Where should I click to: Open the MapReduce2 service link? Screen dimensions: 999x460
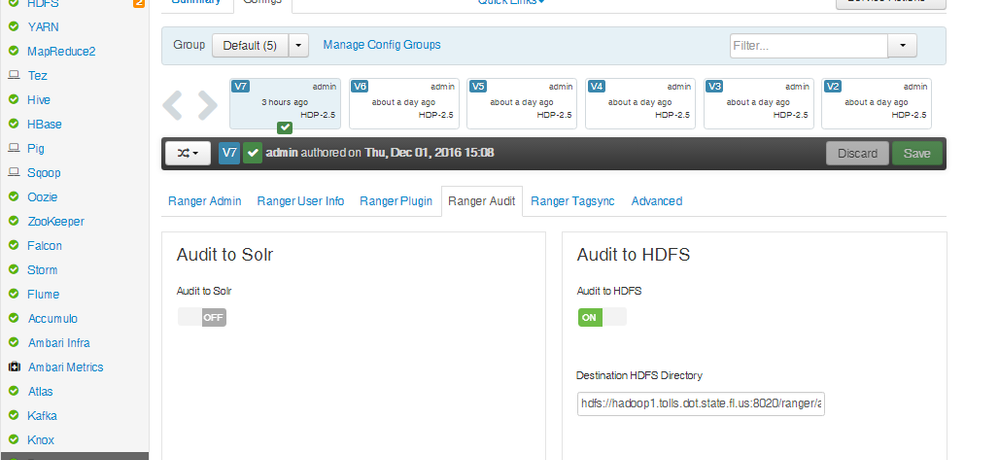tap(61, 52)
